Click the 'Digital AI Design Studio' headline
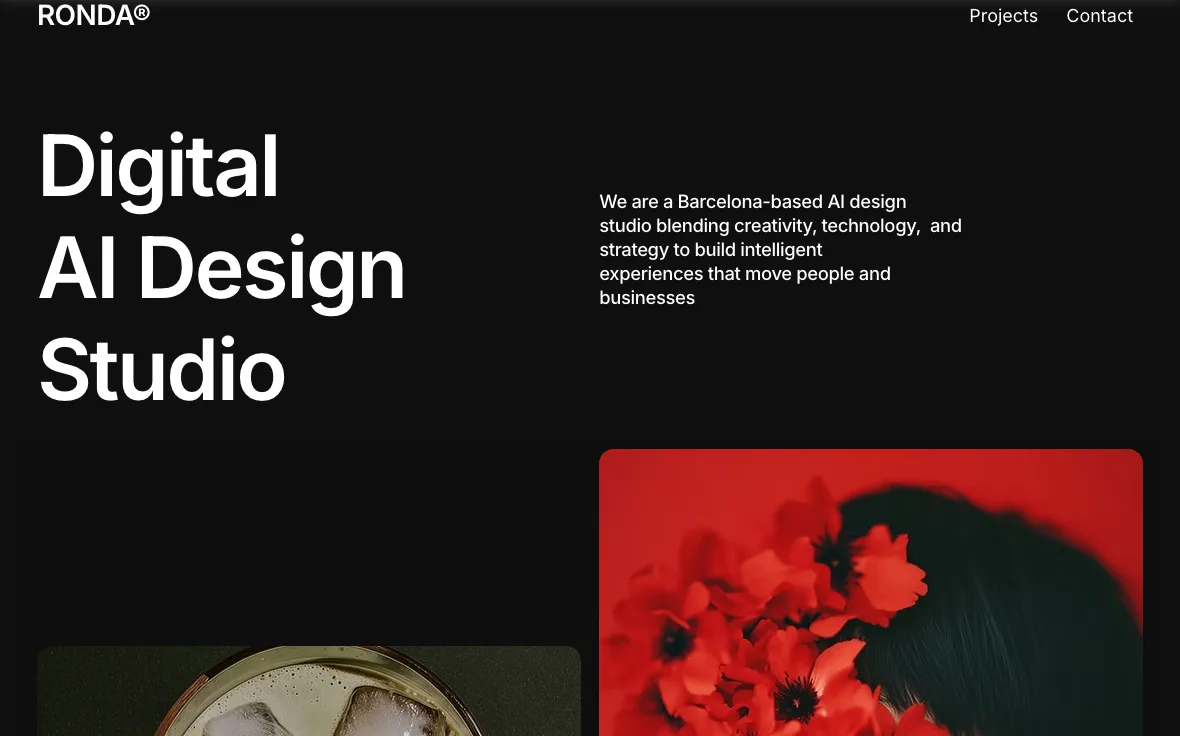This screenshot has height=736, width=1180. 222,267
